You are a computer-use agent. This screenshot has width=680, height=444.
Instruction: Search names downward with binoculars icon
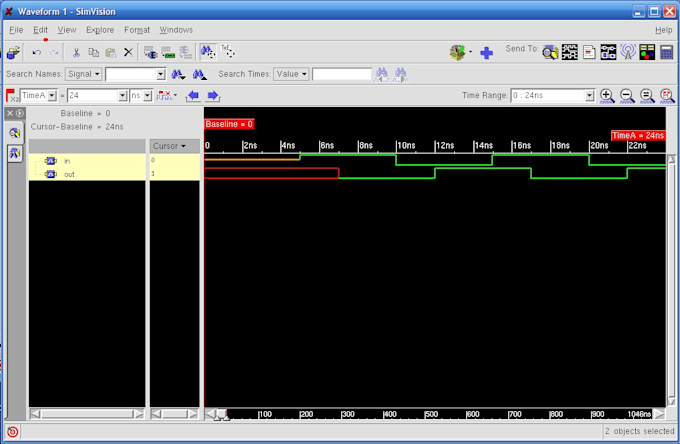pos(179,75)
